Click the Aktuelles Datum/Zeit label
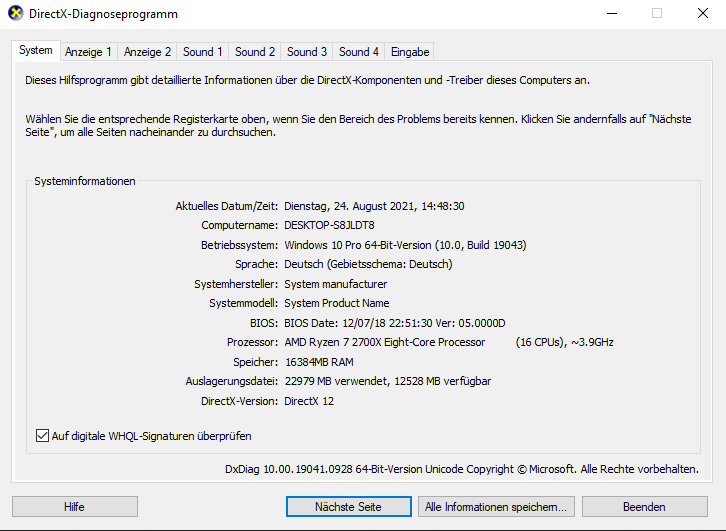This screenshot has width=726, height=531. click(x=226, y=206)
